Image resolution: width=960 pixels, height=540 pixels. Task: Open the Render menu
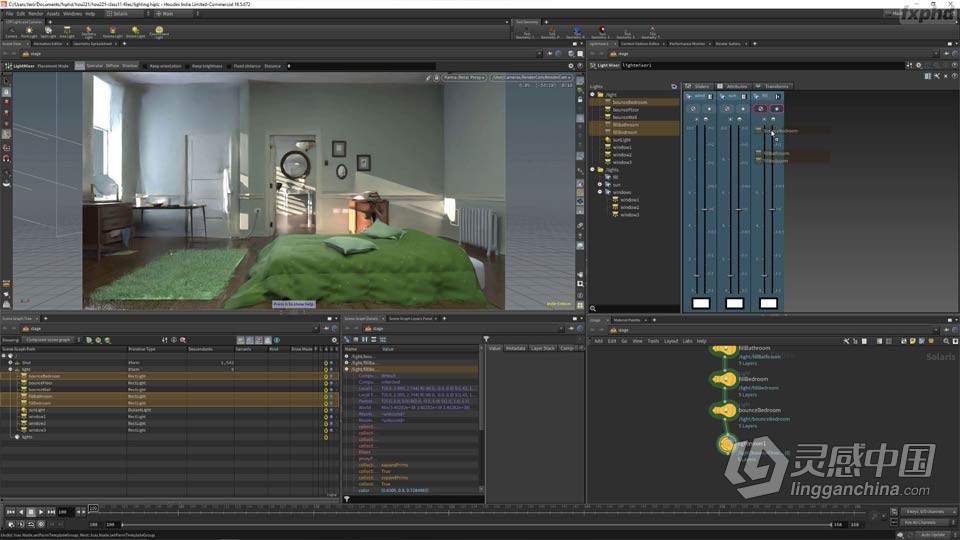tap(36, 13)
